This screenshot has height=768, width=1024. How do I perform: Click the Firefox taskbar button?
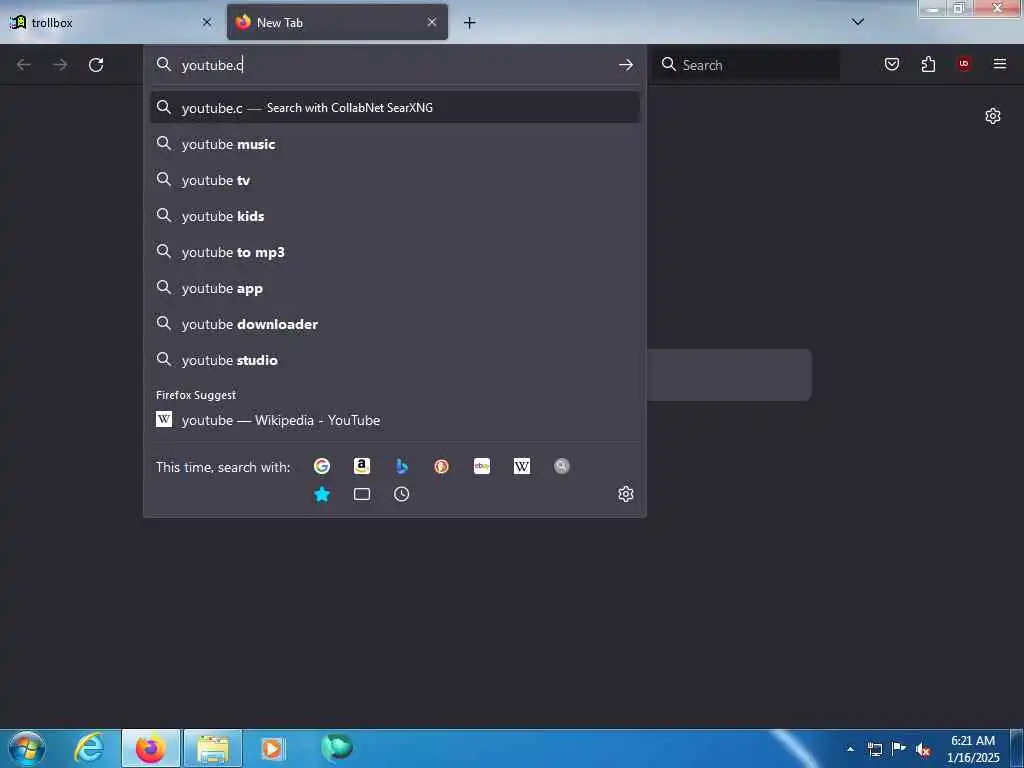click(150, 748)
